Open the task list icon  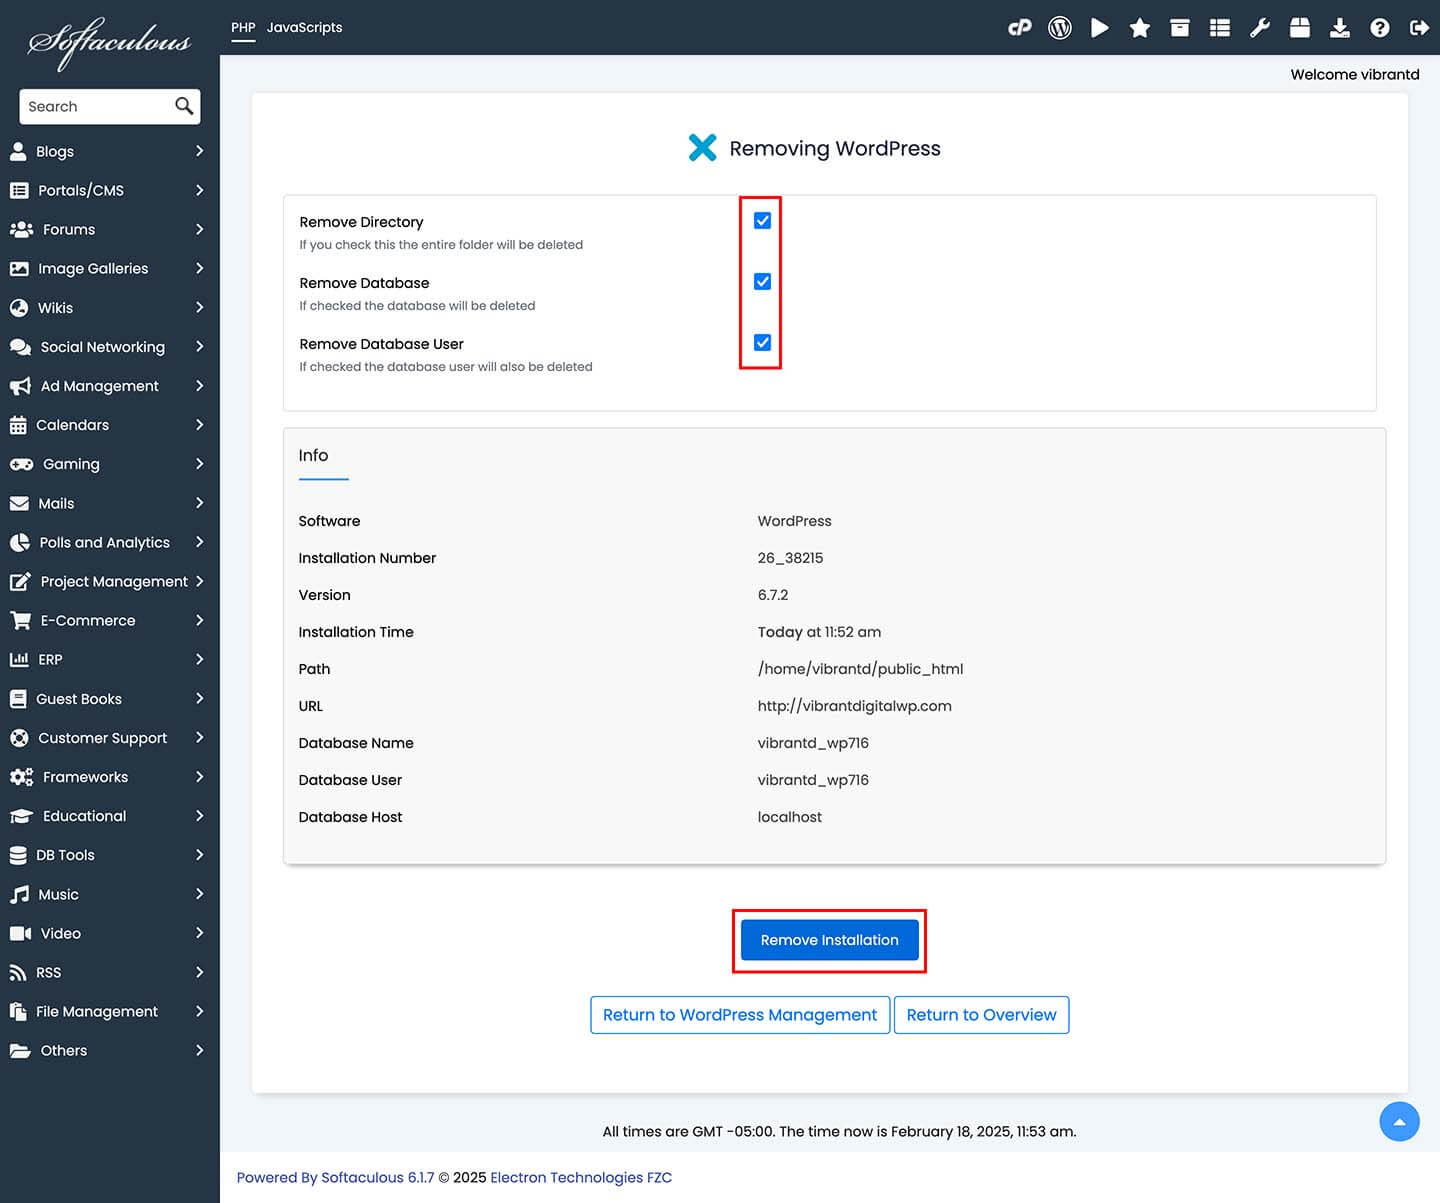(x=1220, y=28)
